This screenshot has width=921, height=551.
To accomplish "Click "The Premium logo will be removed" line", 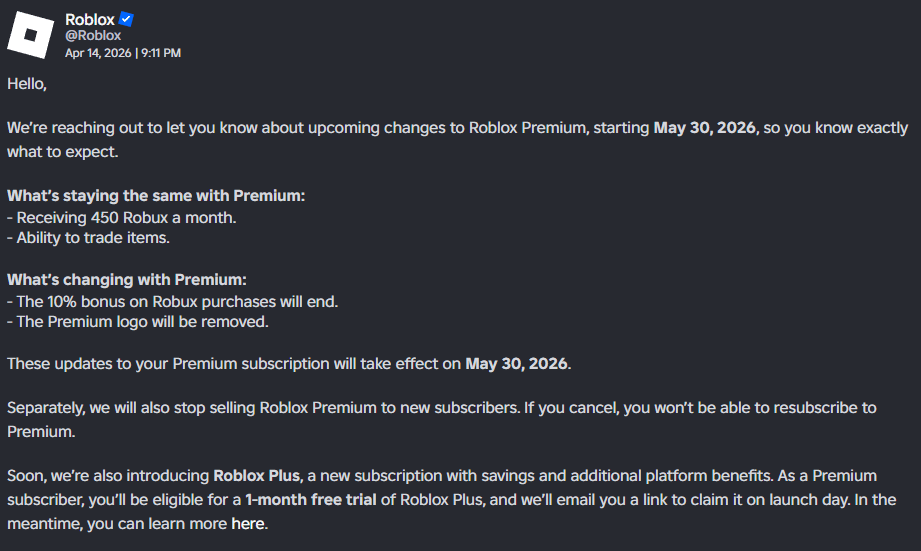I will [138, 322].
